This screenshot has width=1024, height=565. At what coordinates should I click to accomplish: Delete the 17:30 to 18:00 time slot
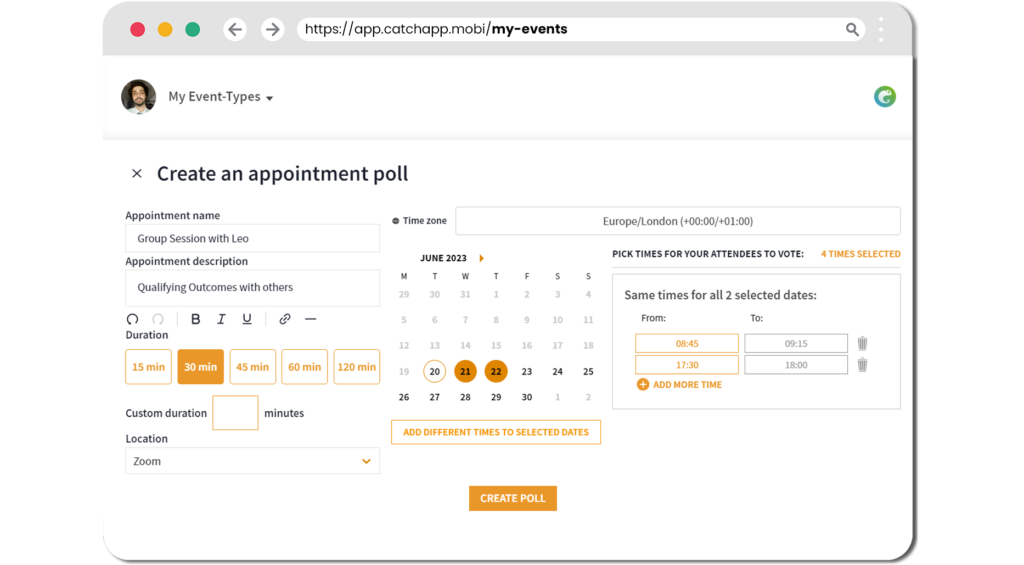point(862,364)
